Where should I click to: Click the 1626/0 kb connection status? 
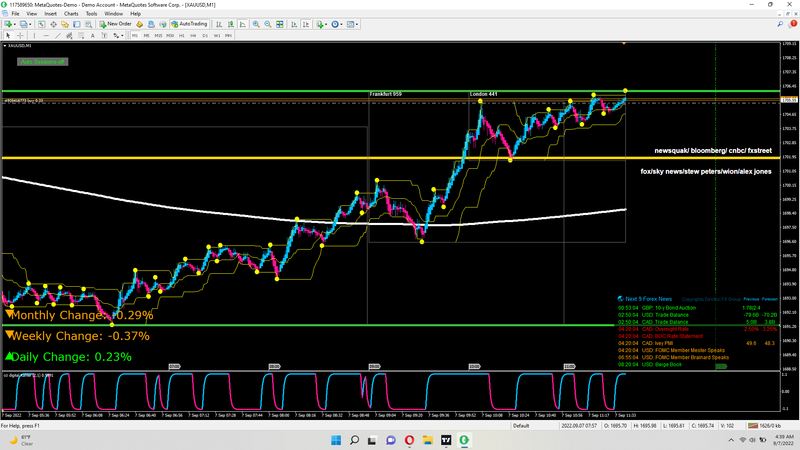click(764, 426)
